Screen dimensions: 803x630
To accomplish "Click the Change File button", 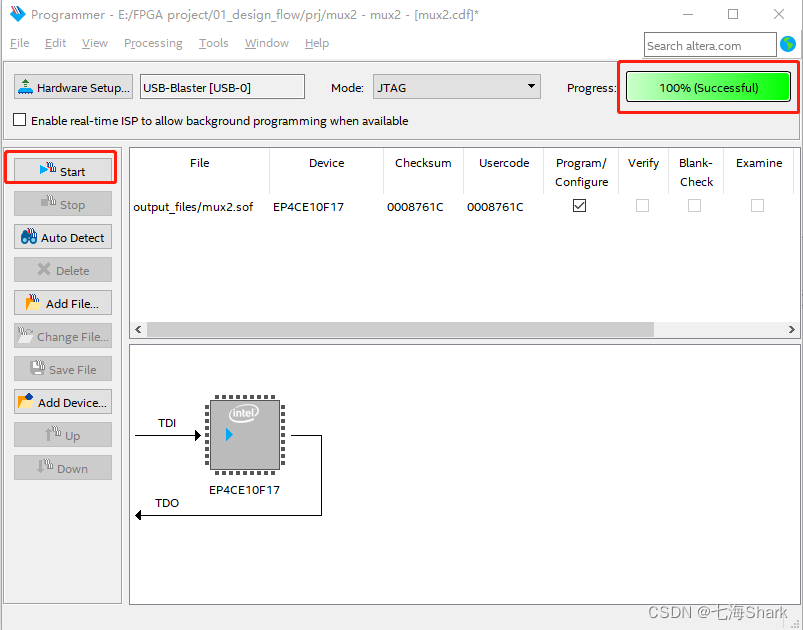I will pyautogui.click(x=62, y=336).
